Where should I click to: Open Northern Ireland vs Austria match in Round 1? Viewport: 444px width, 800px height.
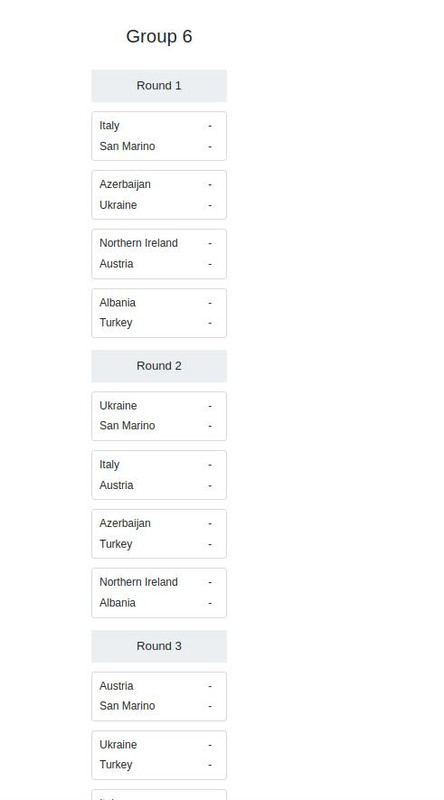tap(159, 254)
